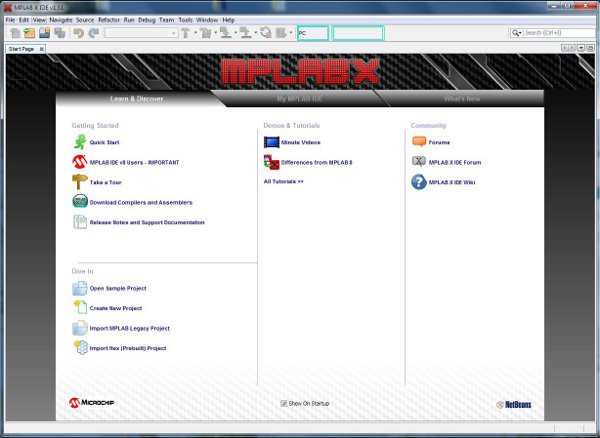The image size is (600, 438).
Task: Click the Differences from MPLAB 8 icon
Action: click(x=271, y=162)
